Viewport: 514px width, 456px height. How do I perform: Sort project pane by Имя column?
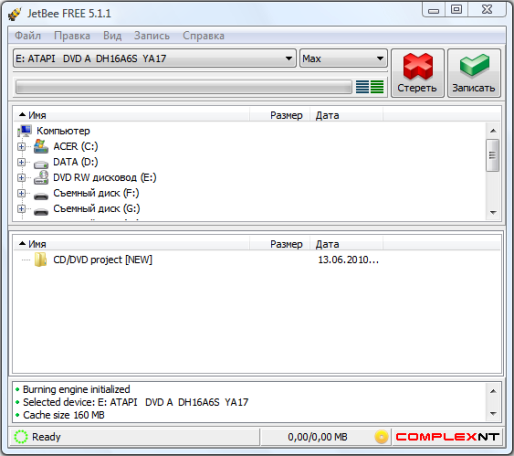click(132, 244)
